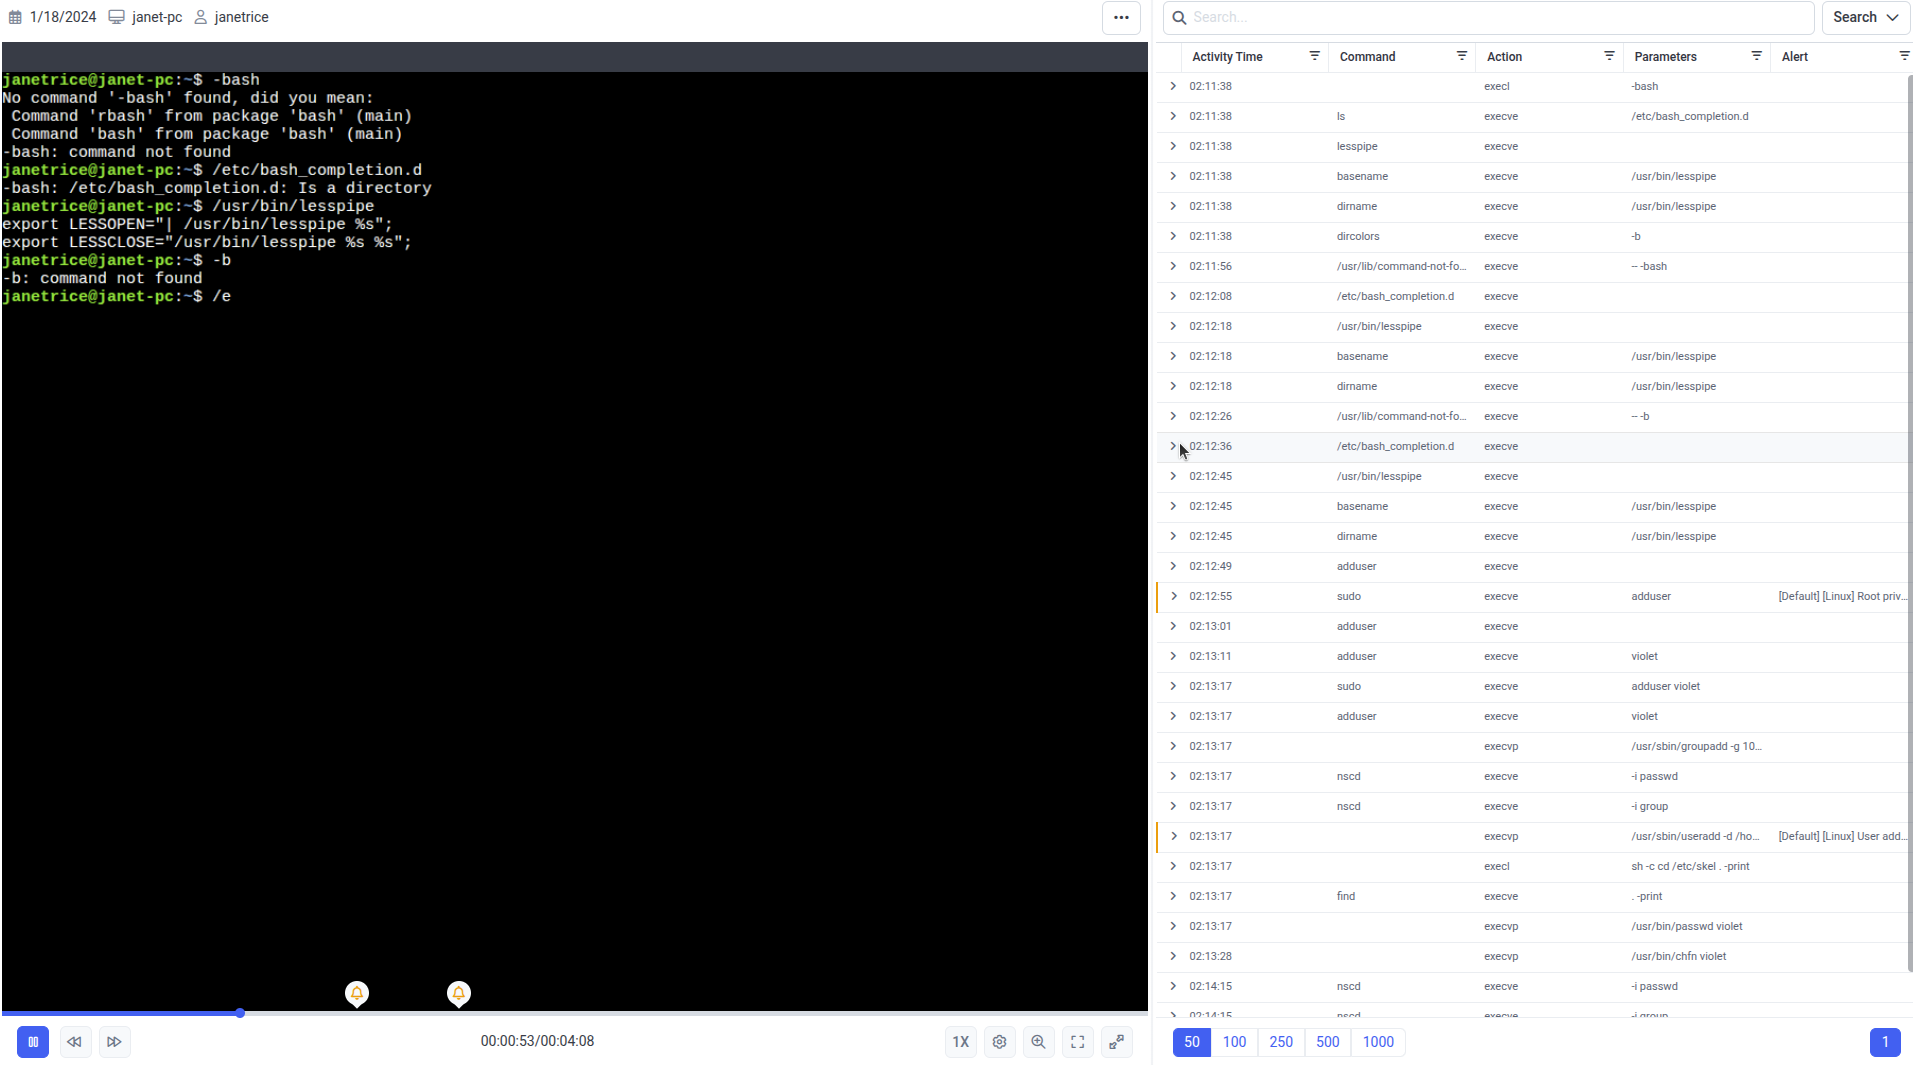Click the playback time 00:00:53/00:04:08
Viewport: 1913px width, 1065px height.
[x=537, y=1041]
